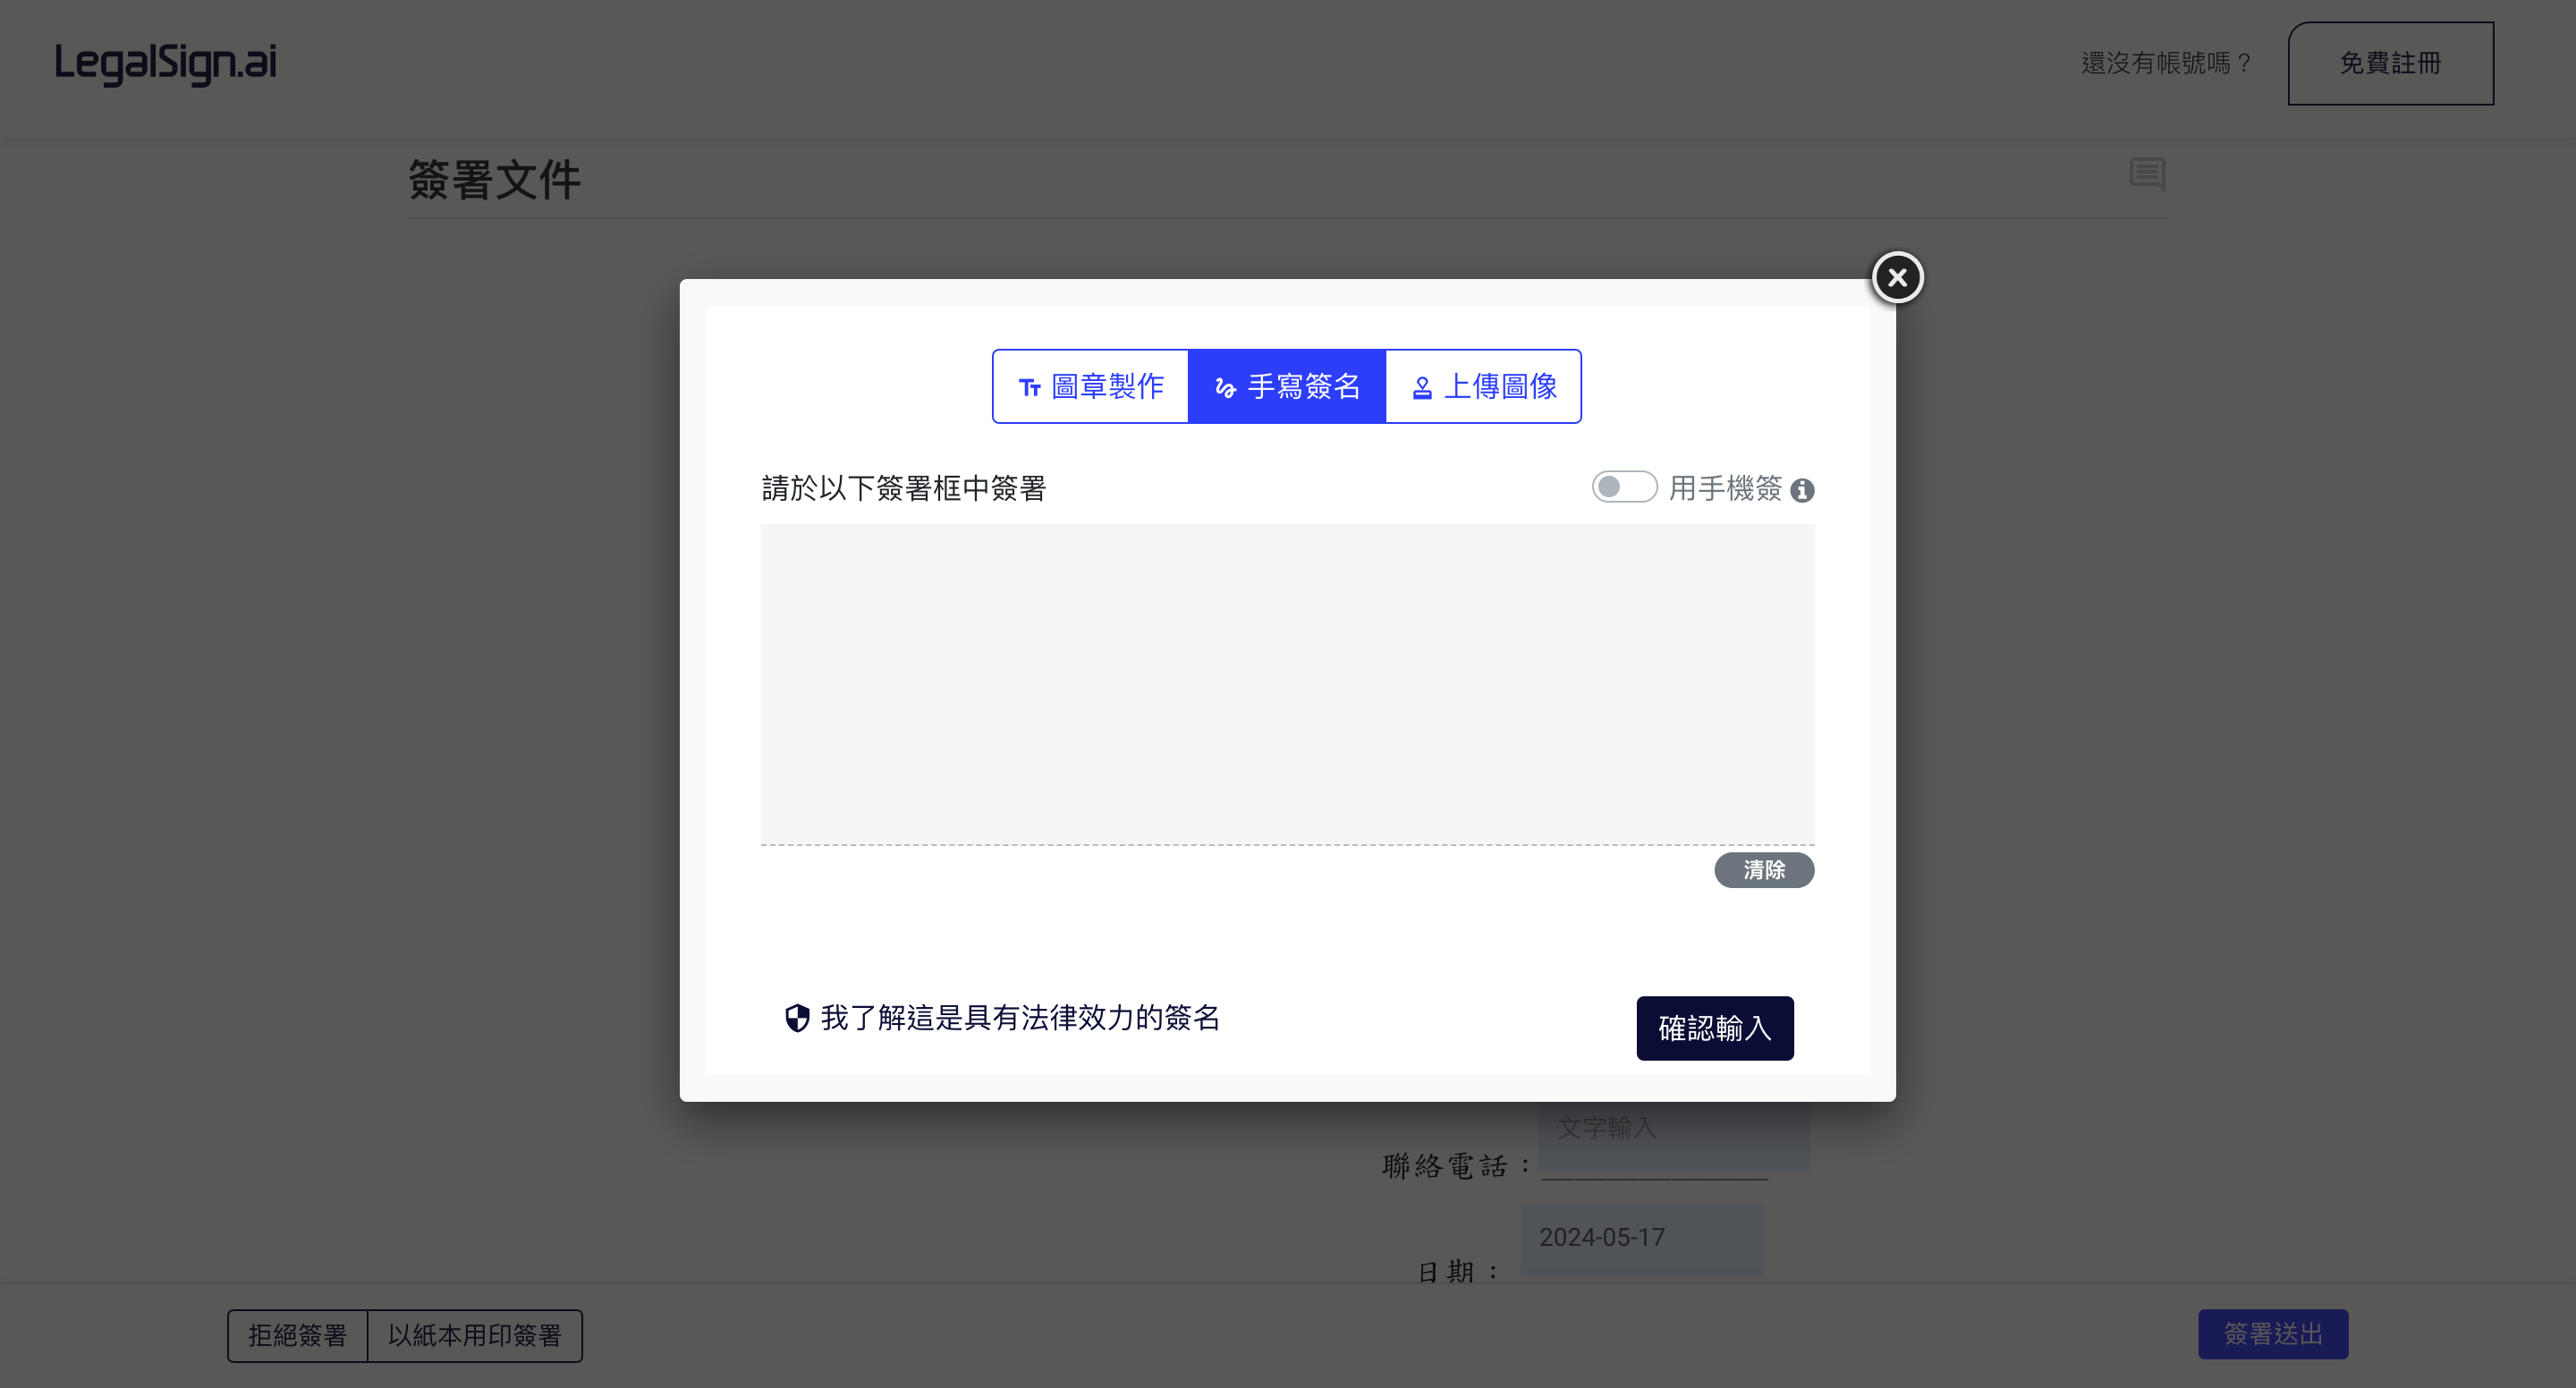This screenshot has width=2576, height=1388.
Task: Click the stamp icon on 上傳圖像 tab
Action: click(x=1422, y=388)
